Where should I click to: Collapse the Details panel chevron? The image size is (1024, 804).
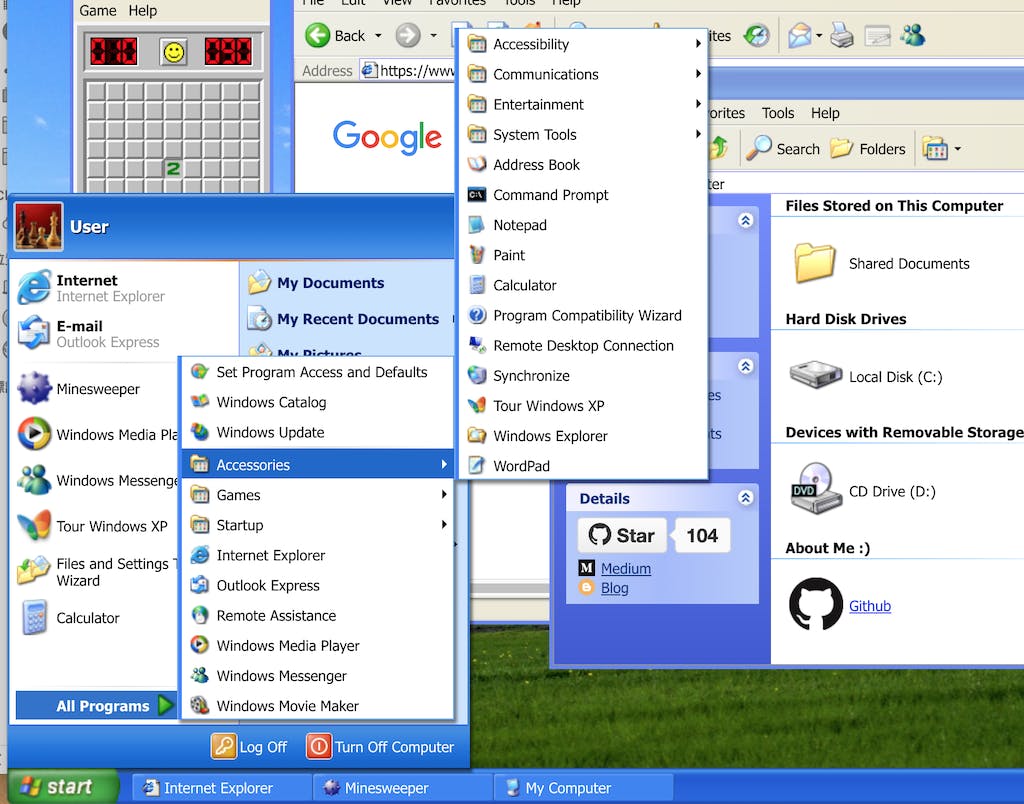[x=745, y=497]
